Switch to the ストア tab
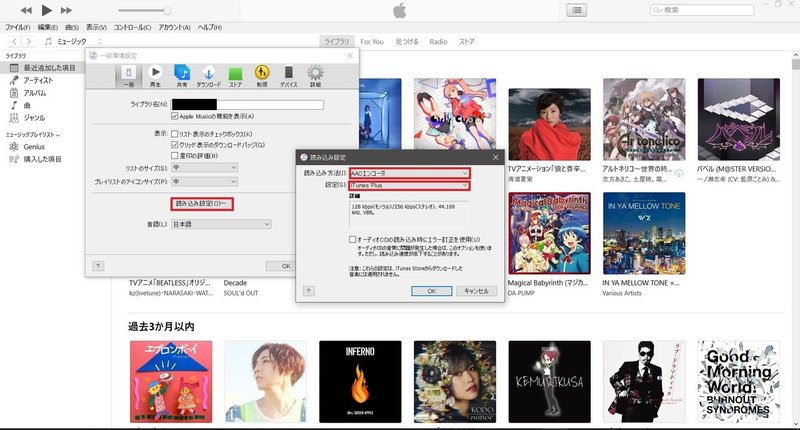The width and height of the screenshot is (800, 430). [466, 41]
